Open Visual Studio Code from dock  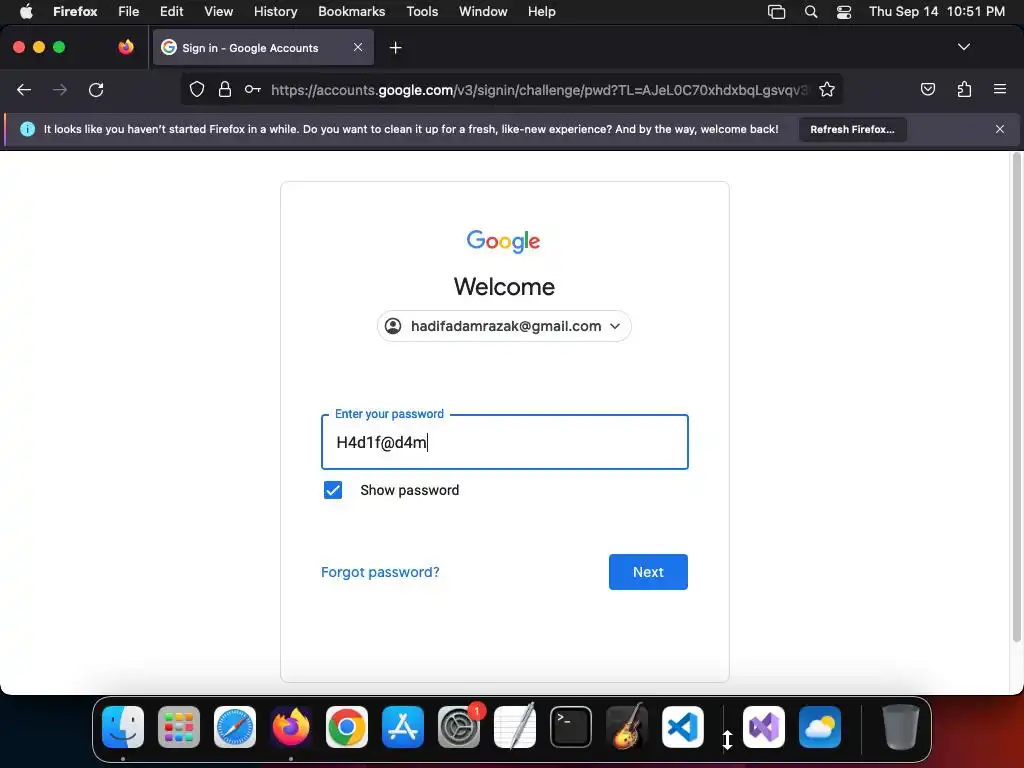(x=683, y=727)
